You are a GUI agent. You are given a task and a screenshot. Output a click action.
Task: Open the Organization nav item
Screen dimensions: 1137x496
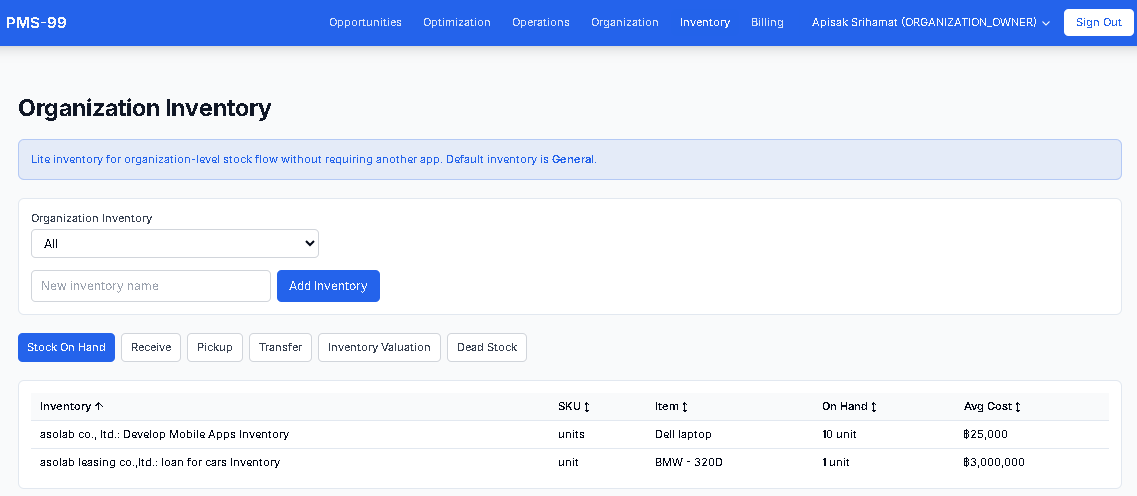624,22
